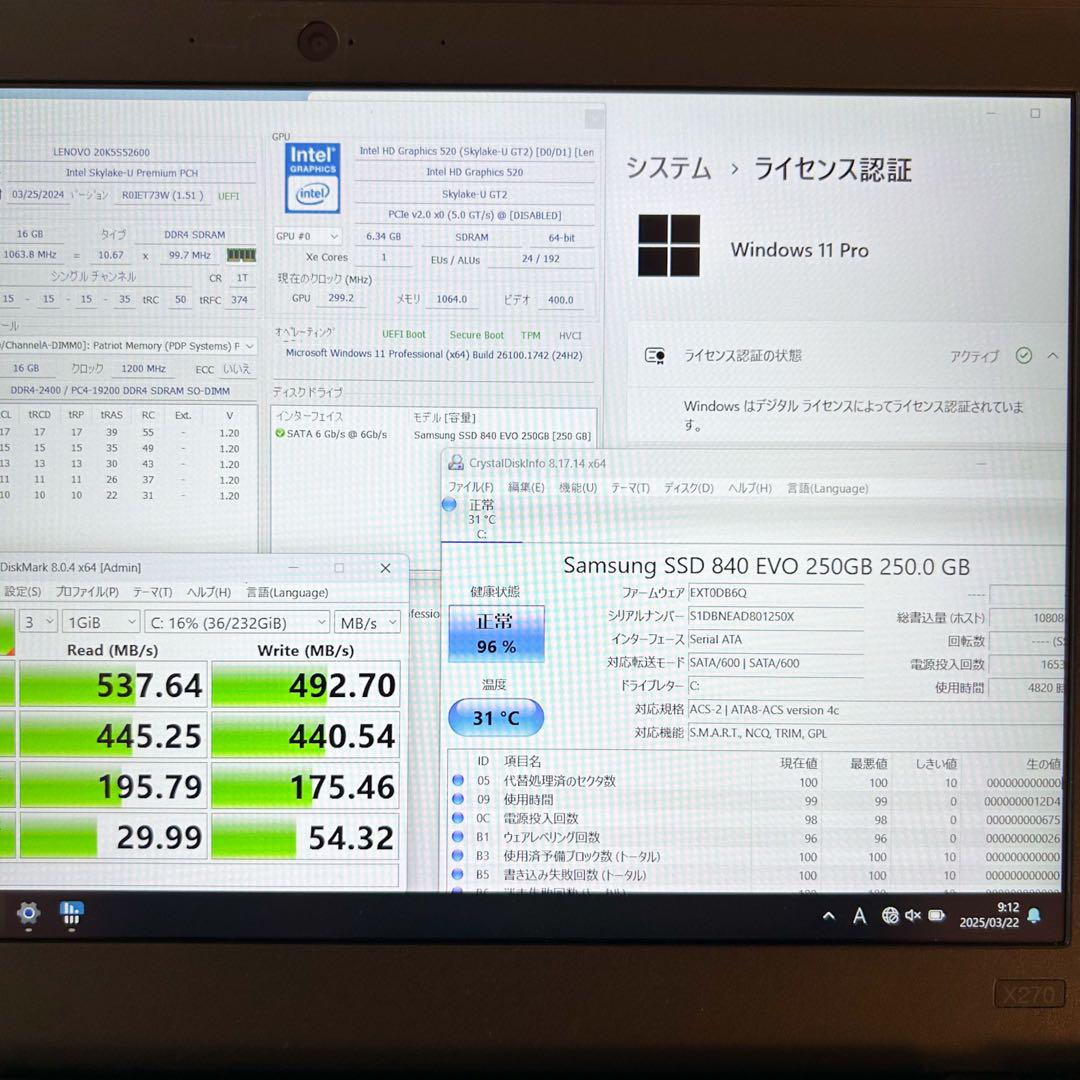Image resolution: width=1080 pixels, height=1080 pixels.
Task: Click the 'Samsung SSD 840 EVO 250GB [250 GB]' drive entry
Action: click(x=502, y=435)
